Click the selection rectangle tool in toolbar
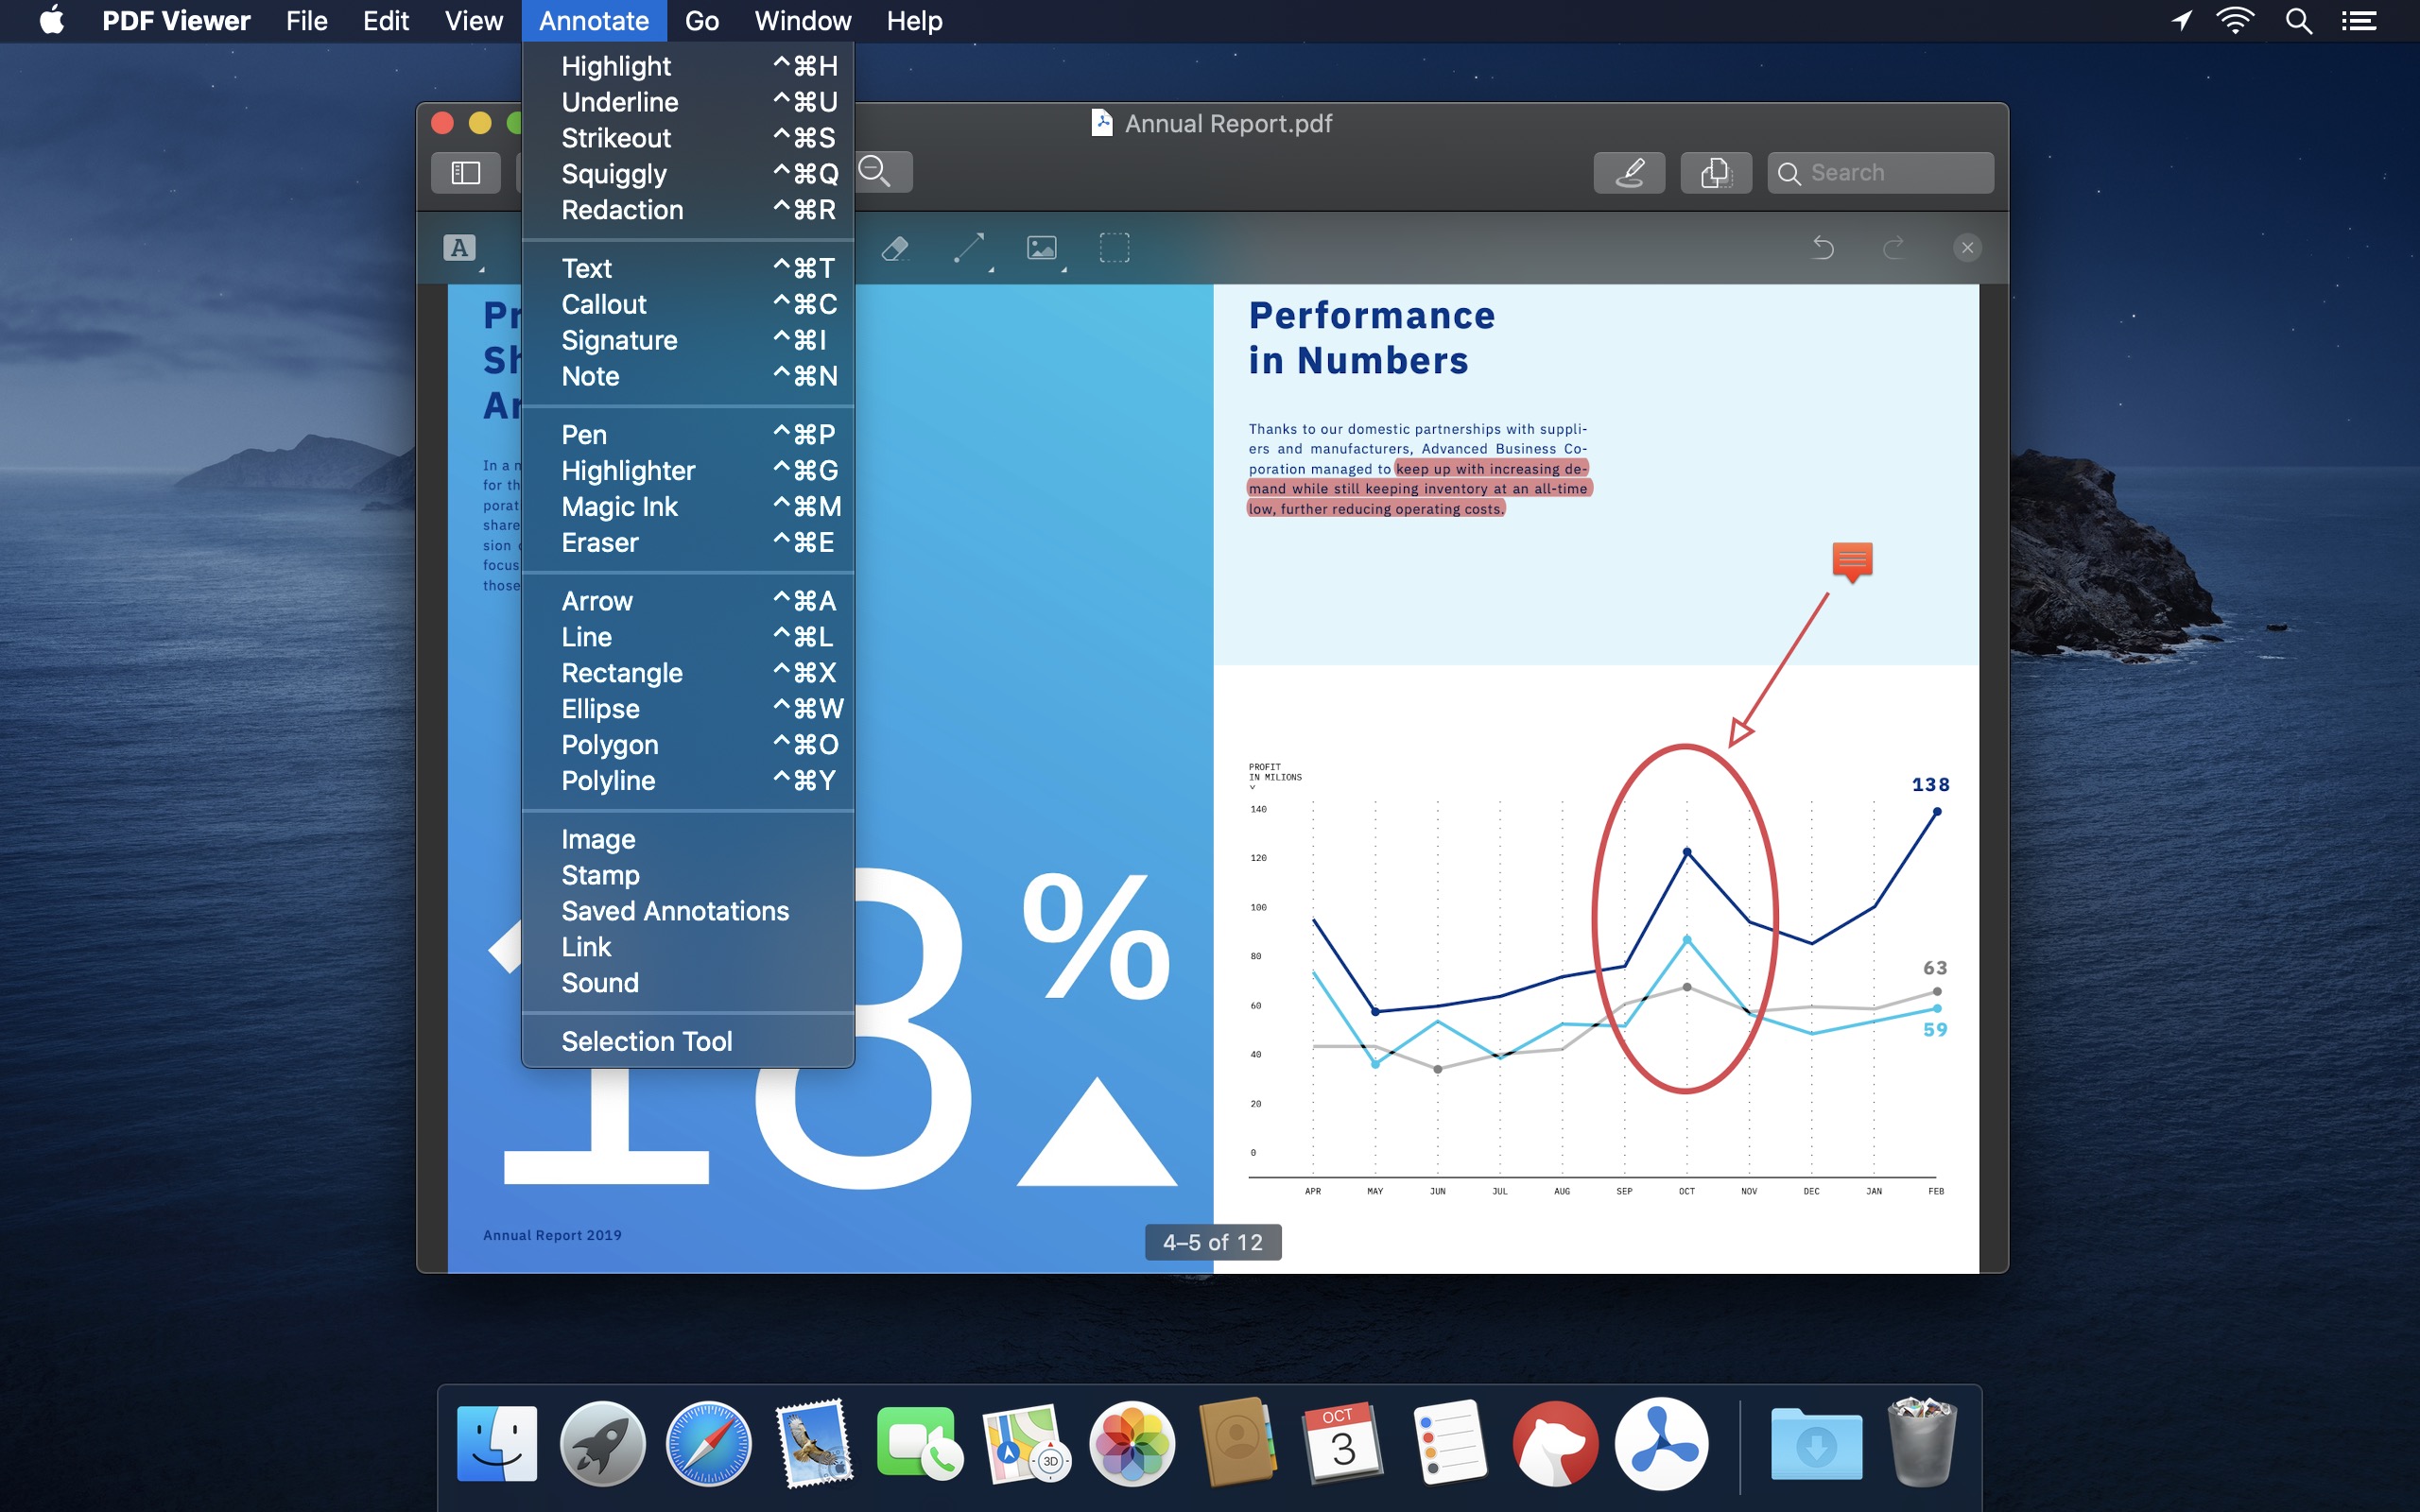The height and width of the screenshot is (1512, 2420). click(1115, 244)
